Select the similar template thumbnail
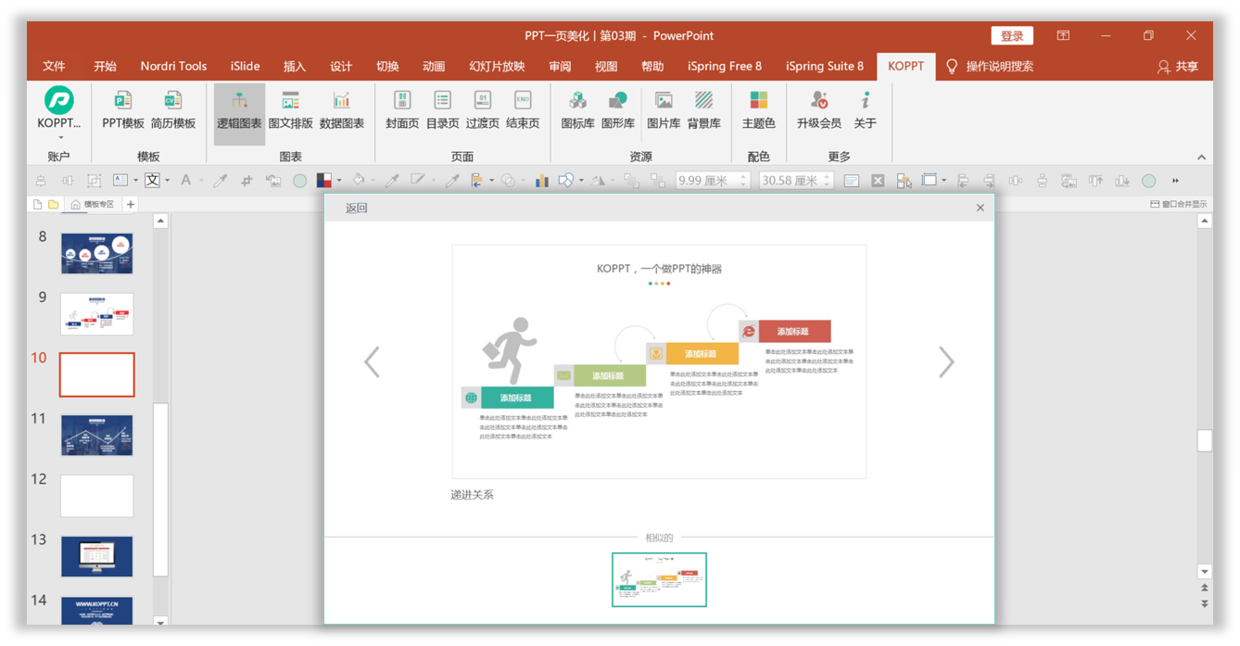 click(x=659, y=579)
